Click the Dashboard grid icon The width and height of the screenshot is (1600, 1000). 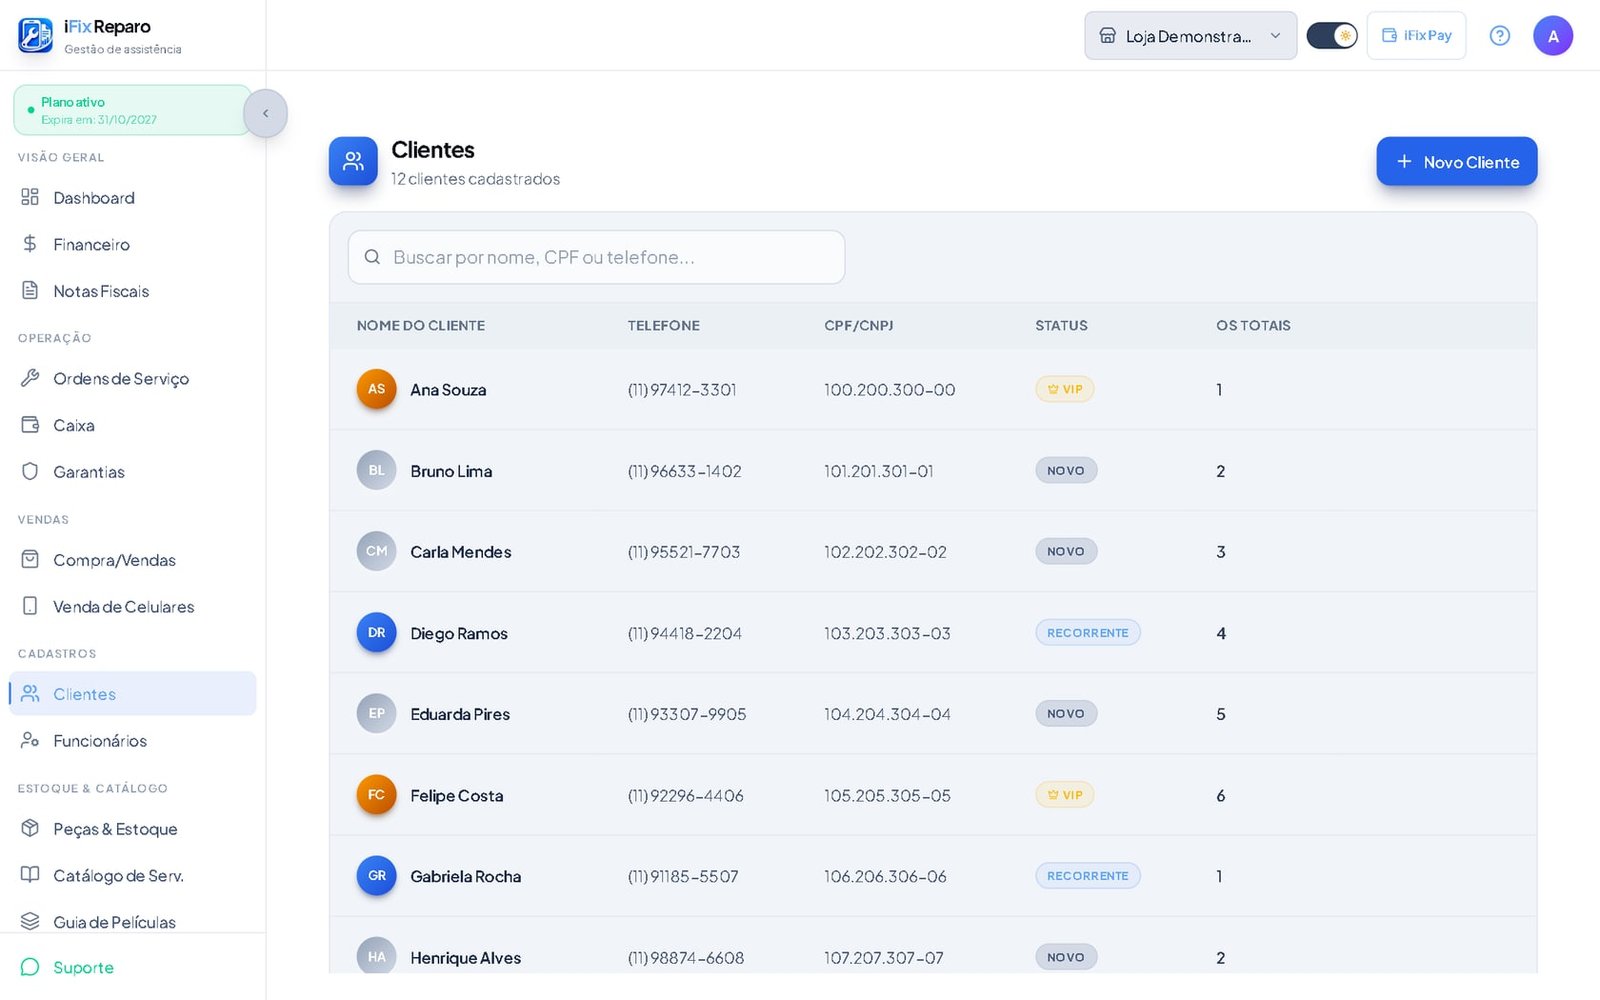(x=30, y=197)
